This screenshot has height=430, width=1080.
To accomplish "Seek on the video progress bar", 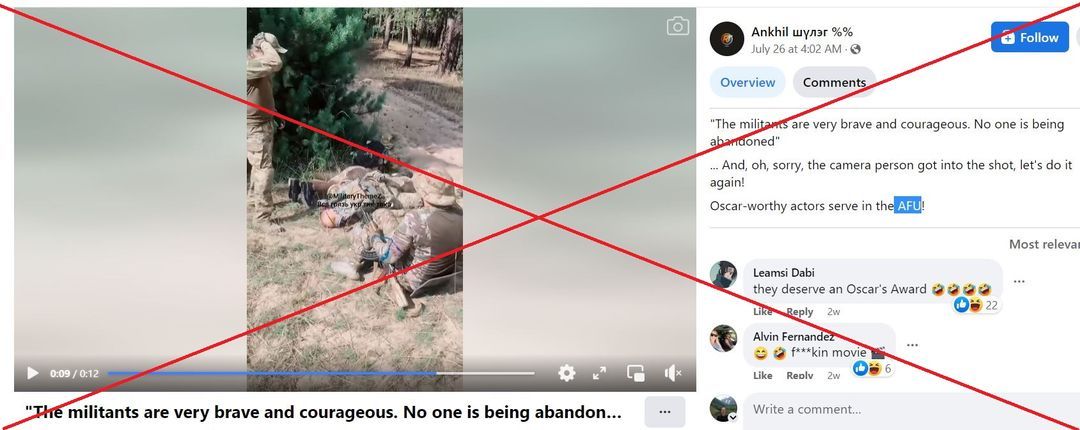I will tap(321, 373).
